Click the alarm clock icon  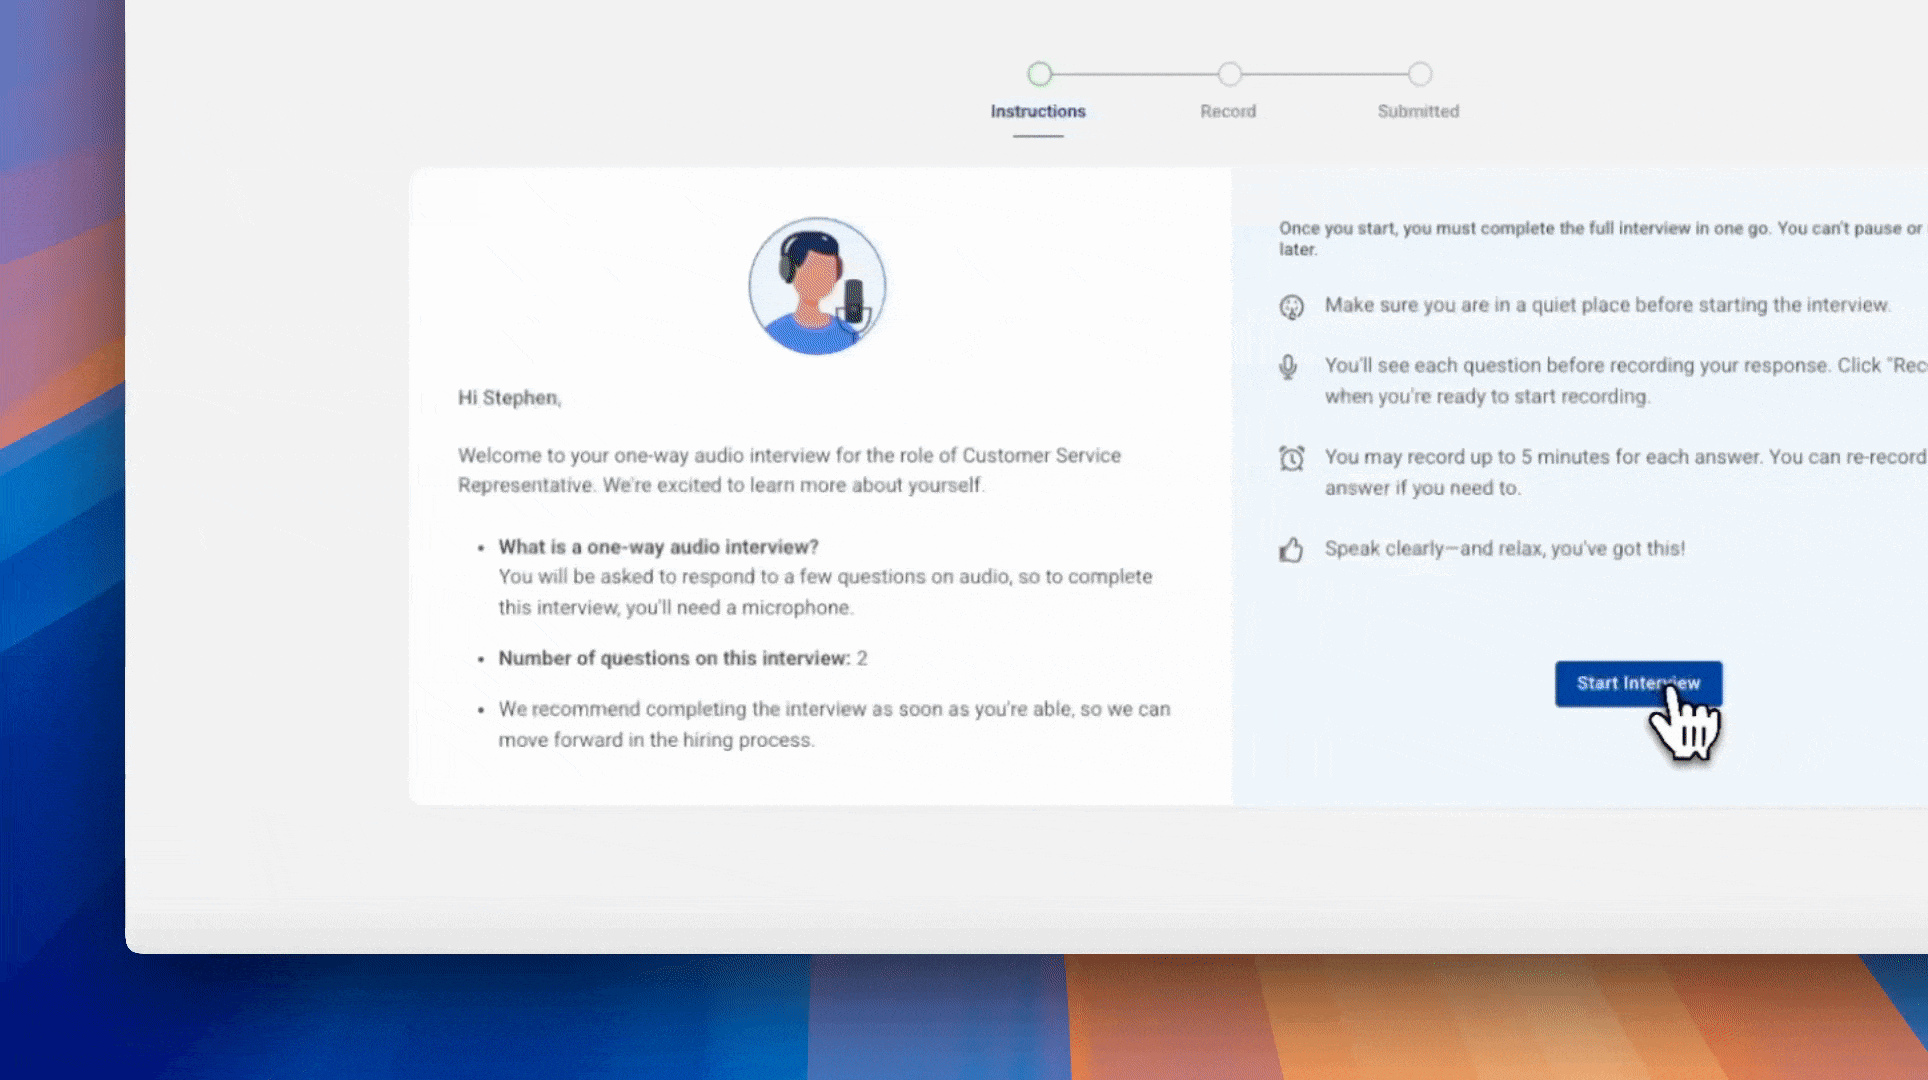[x=1291, y=458]
